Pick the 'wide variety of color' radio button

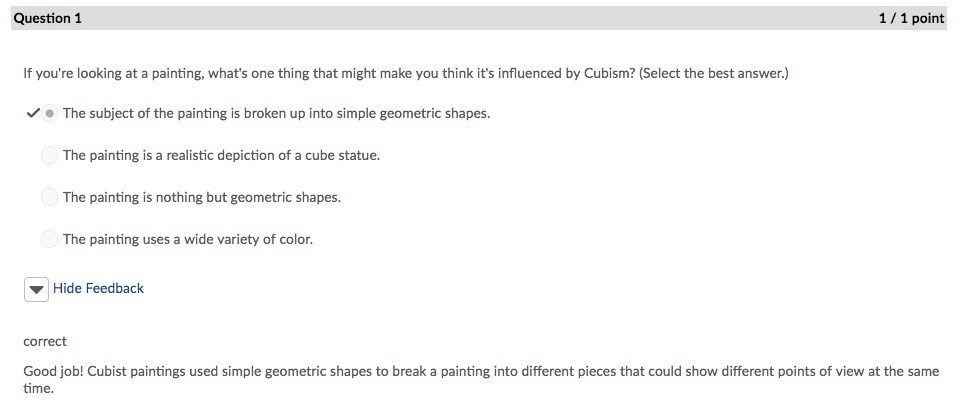tap(49, 239)
